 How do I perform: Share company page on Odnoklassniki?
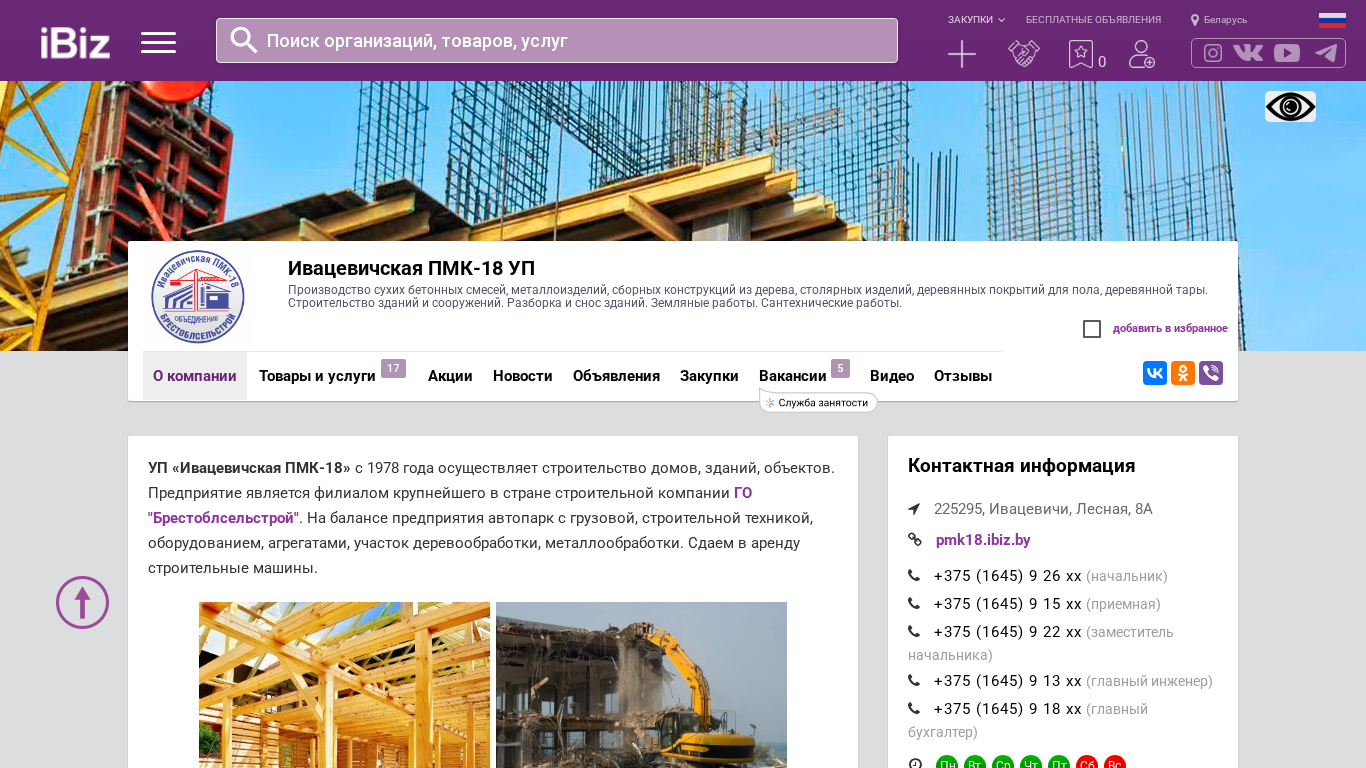click(1183, 373)
